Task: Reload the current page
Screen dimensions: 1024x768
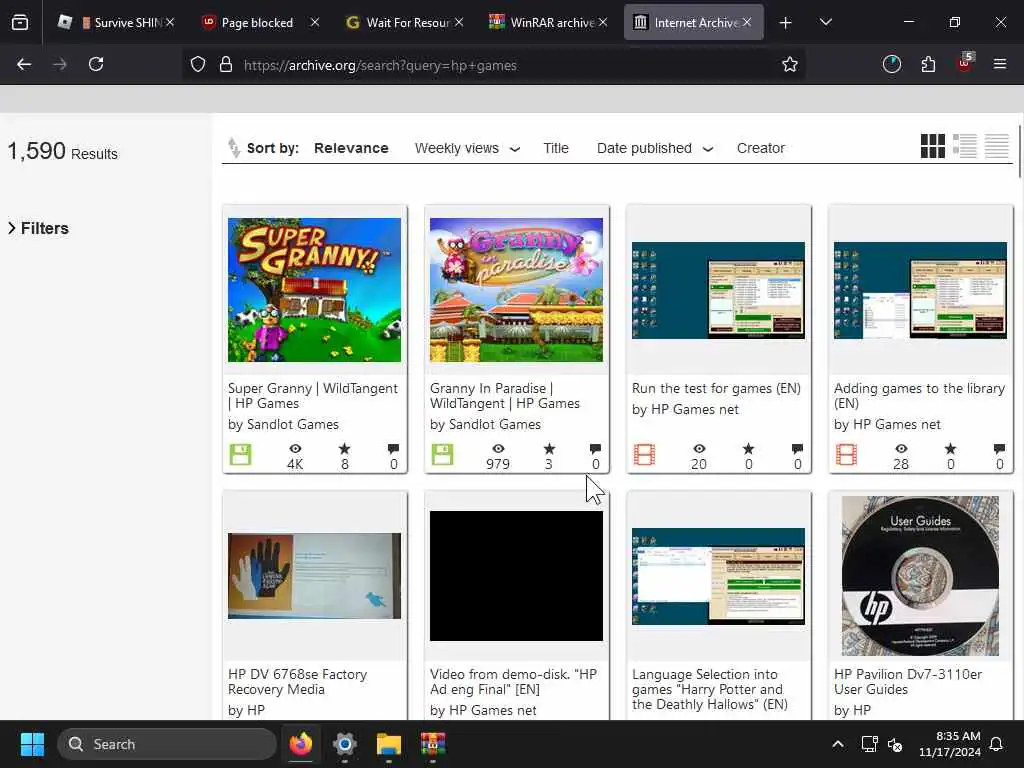Action: point(96,64)
